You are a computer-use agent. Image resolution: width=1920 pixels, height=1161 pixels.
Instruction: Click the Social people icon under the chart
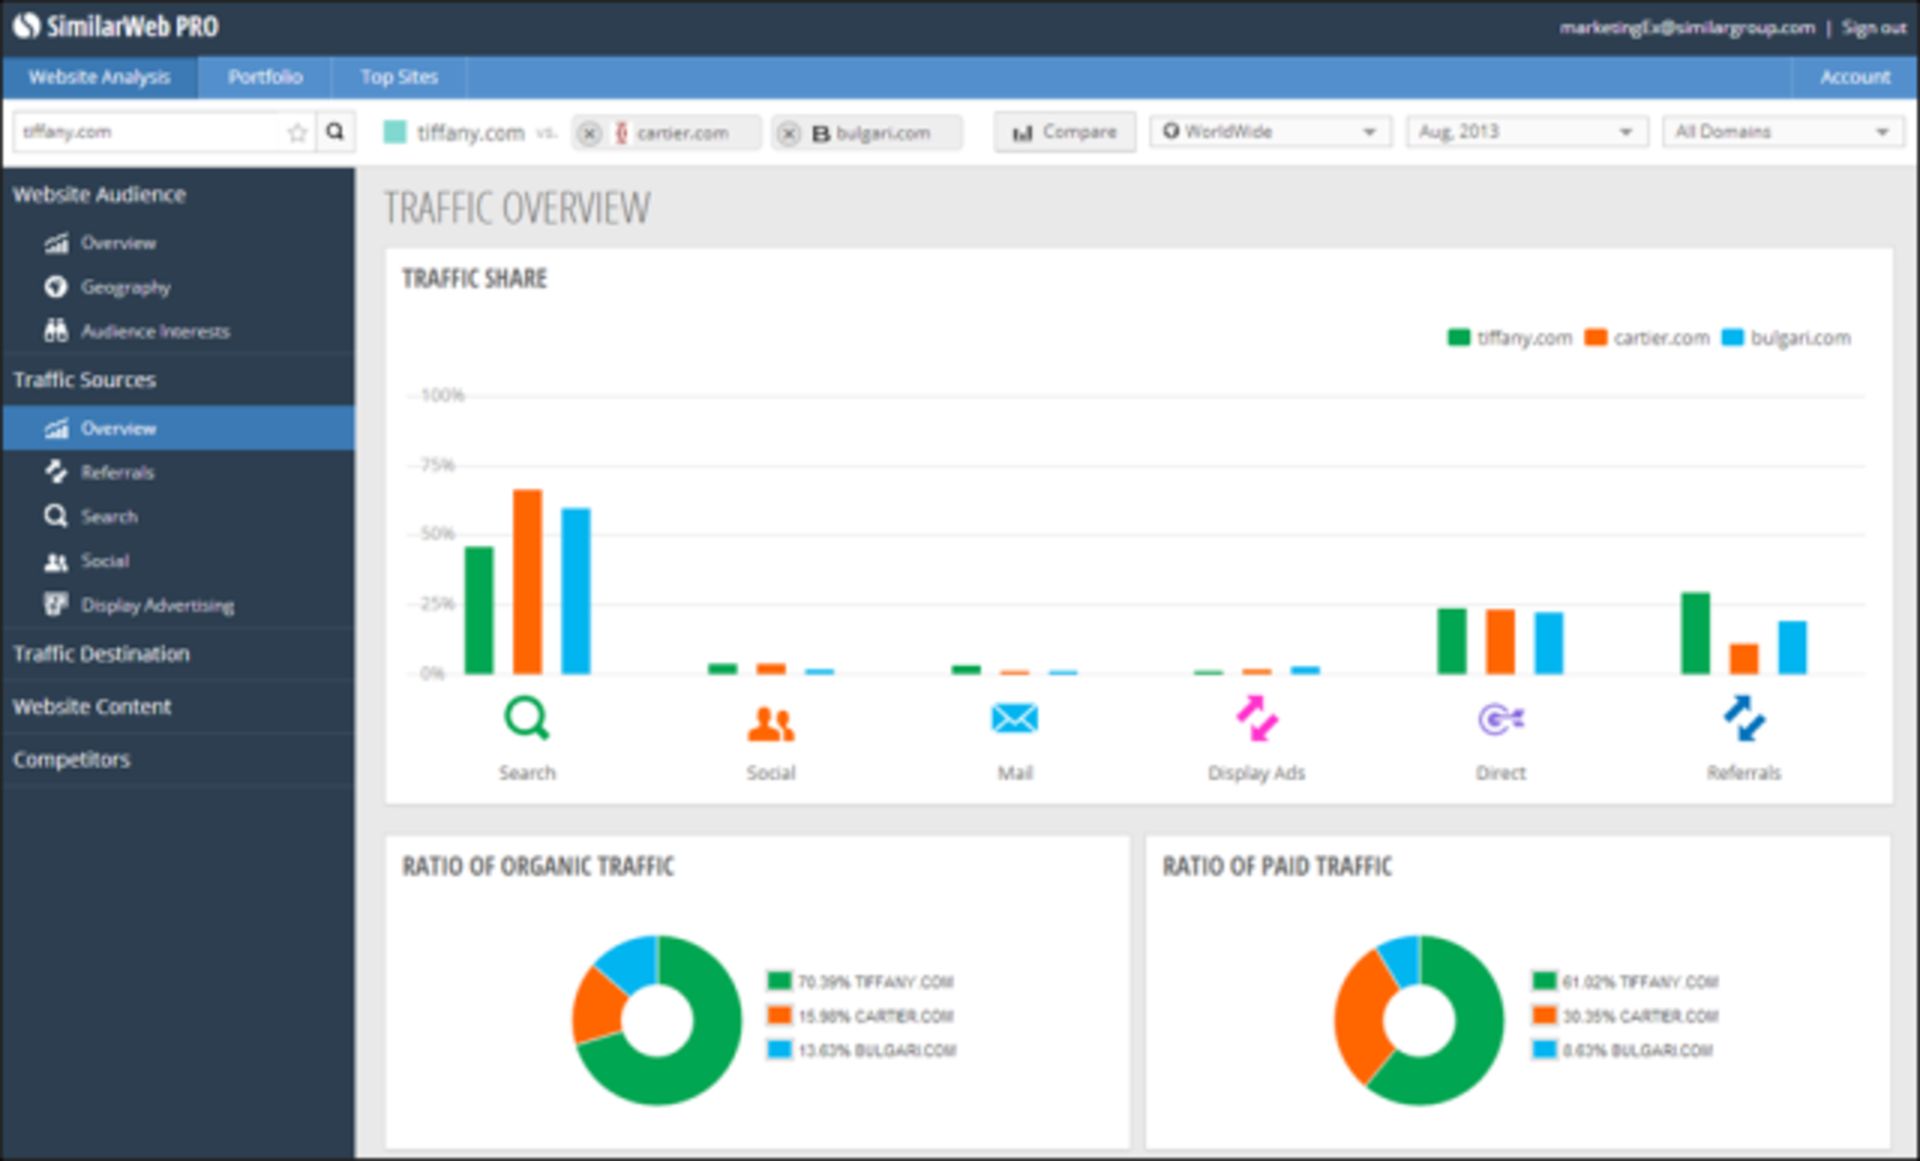click(770, 722)
